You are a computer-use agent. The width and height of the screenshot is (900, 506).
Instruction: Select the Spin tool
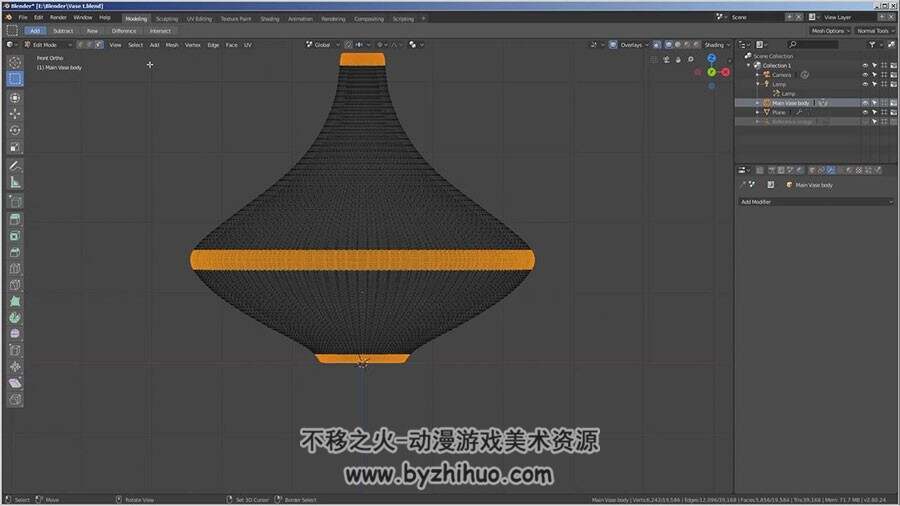coord(15,318)
